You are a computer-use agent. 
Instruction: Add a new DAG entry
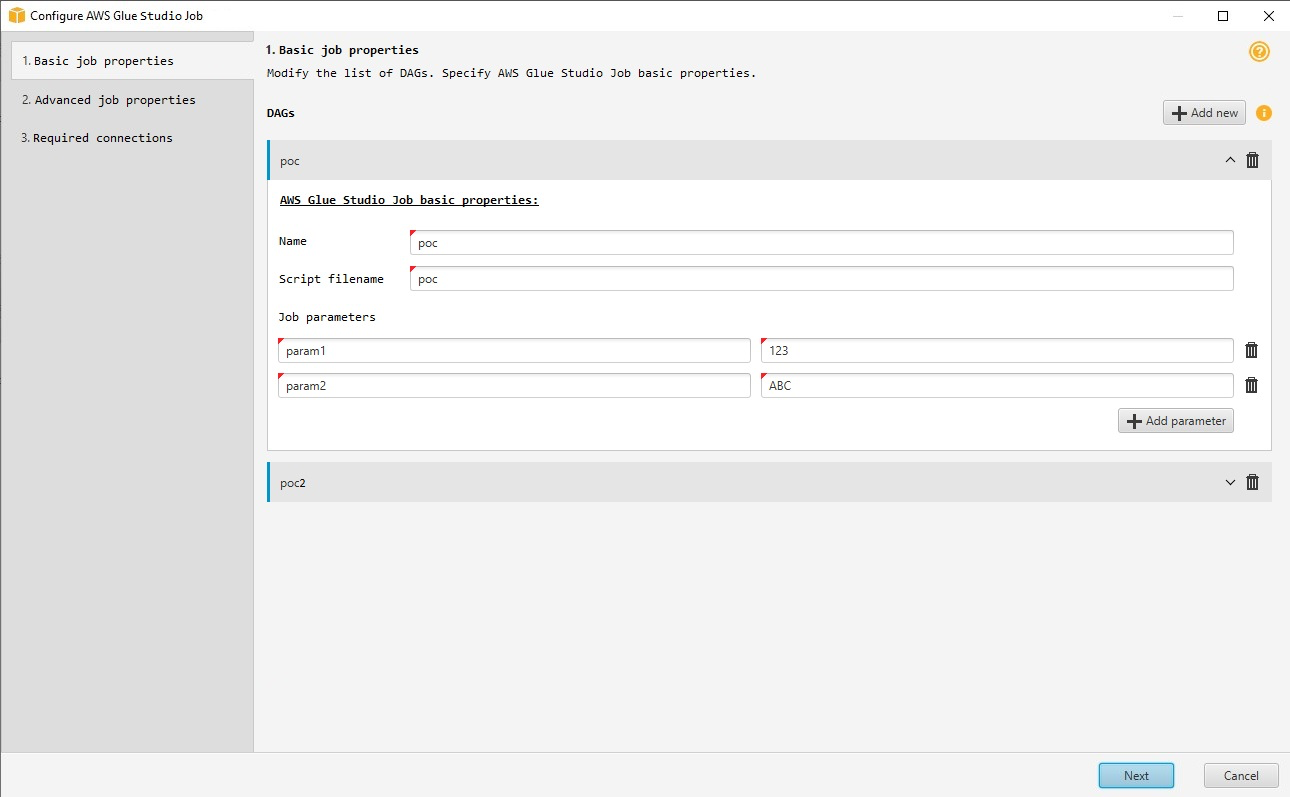click(x=1204, y=112)
